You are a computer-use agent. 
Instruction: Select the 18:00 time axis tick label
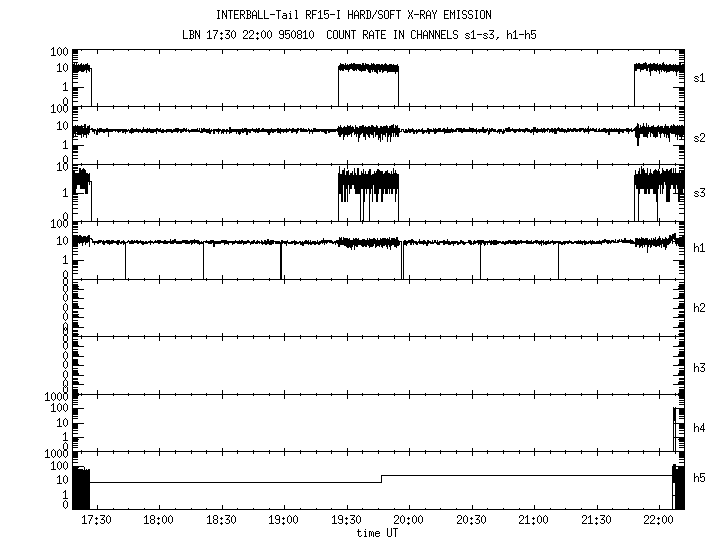[x=158, y=521]
